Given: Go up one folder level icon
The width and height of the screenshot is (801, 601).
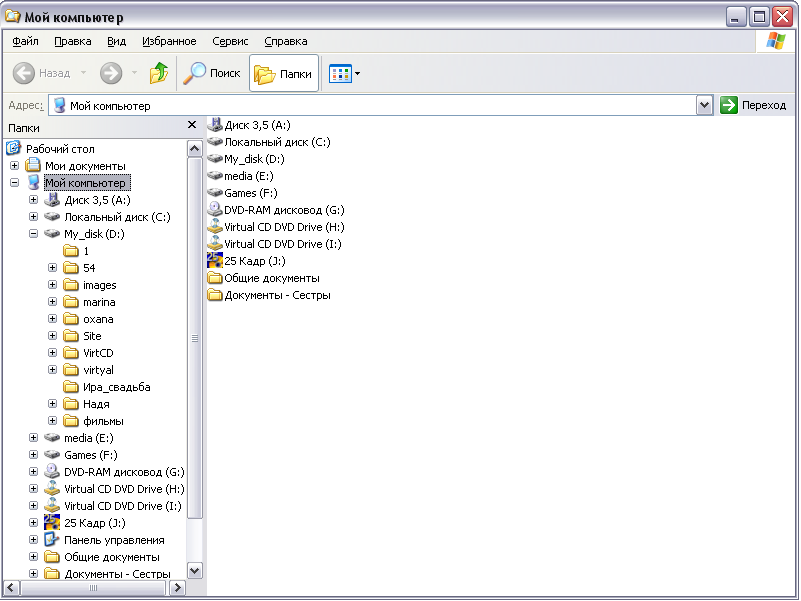Looking at the screenshot, I should (159, 73).
